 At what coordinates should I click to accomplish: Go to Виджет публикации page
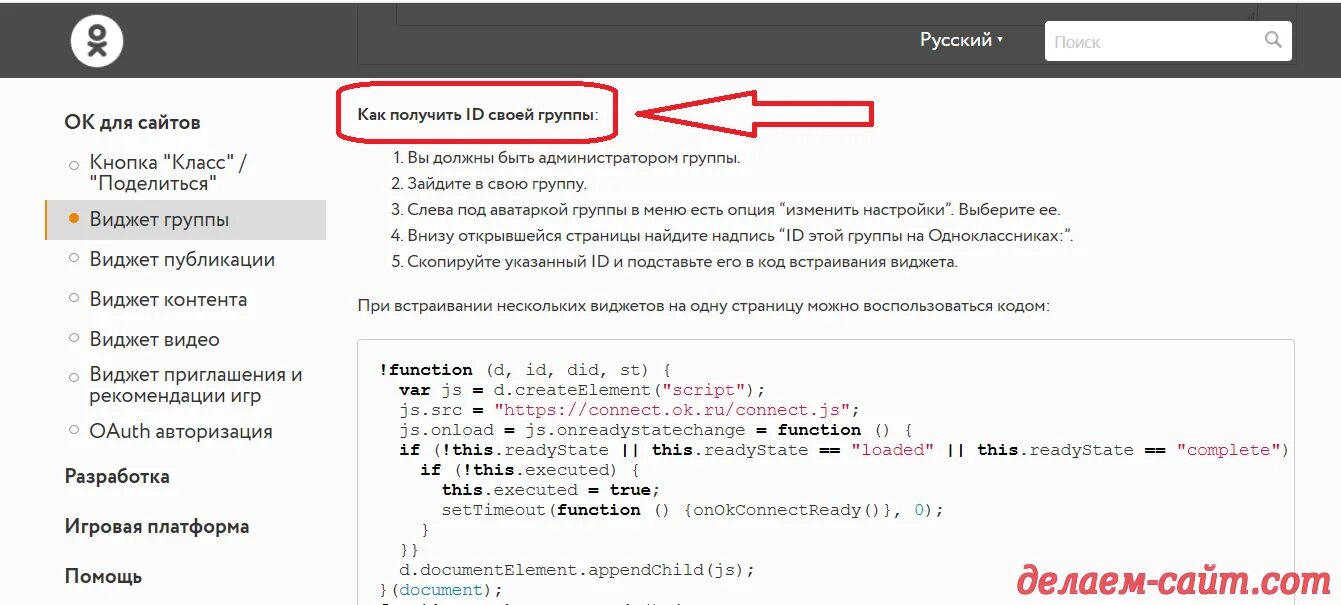click(182, 259)
